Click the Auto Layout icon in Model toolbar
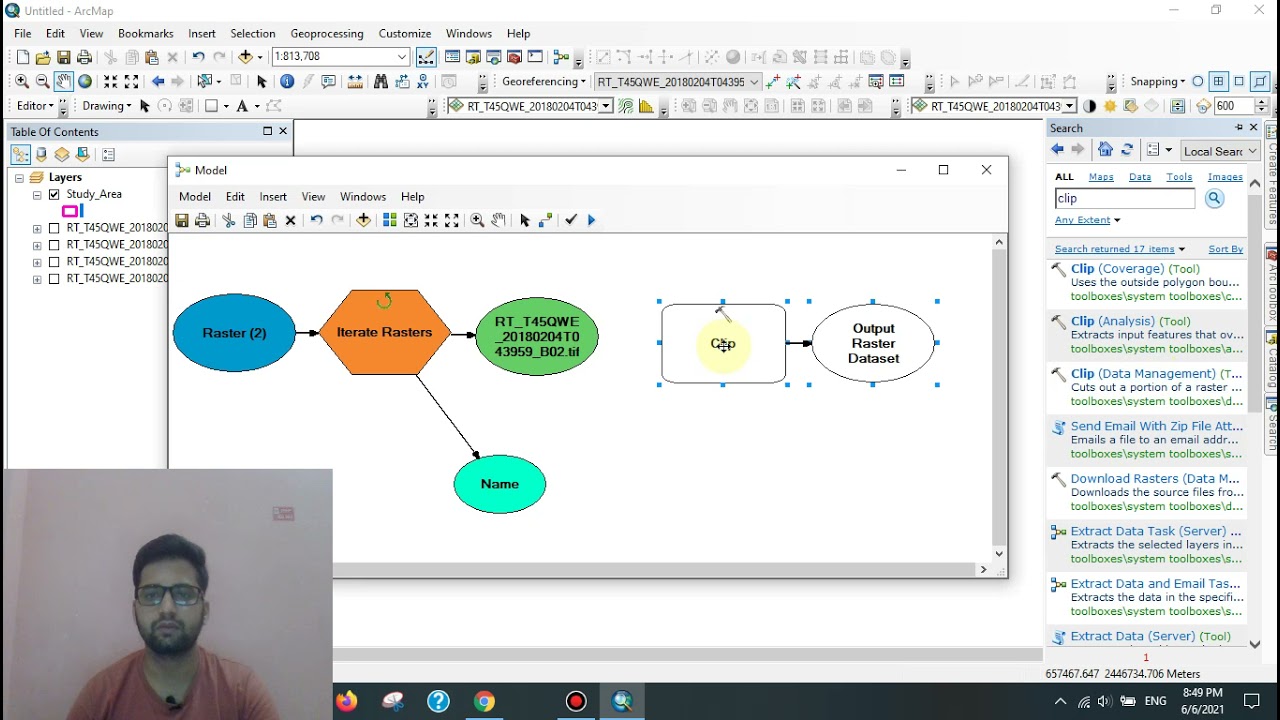This screenshot has height=720, width=1280. pyautogui.click(x=390, y=220)
